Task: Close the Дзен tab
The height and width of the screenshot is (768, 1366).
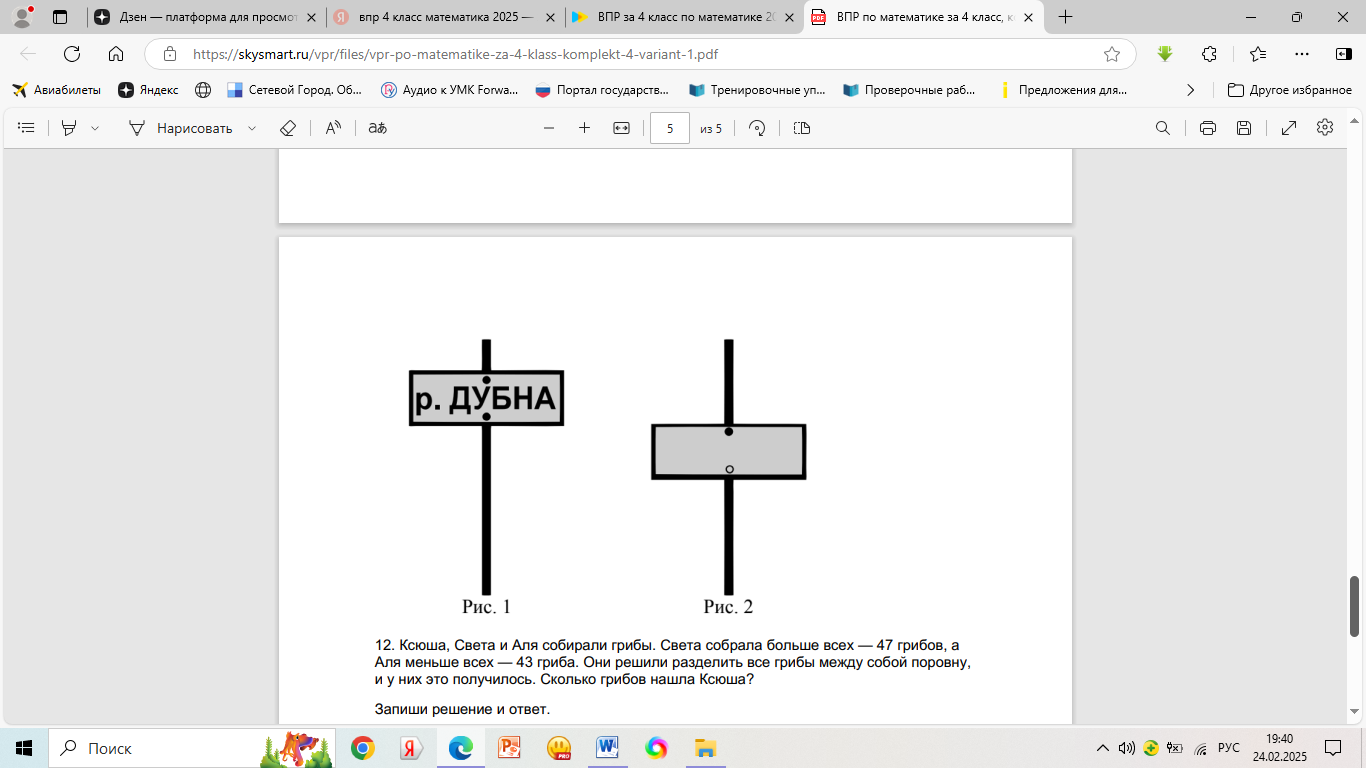Action: (x=311, y=17)
